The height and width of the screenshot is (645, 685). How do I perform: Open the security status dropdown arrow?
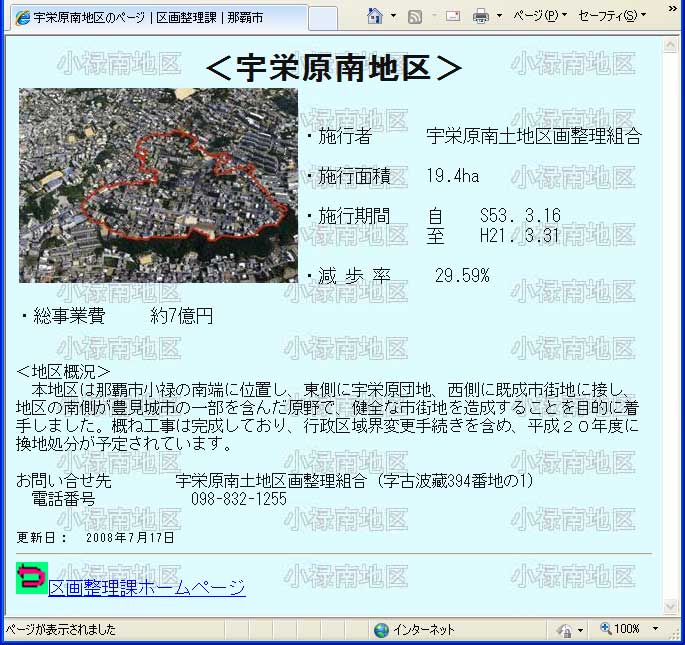[580, 630]
